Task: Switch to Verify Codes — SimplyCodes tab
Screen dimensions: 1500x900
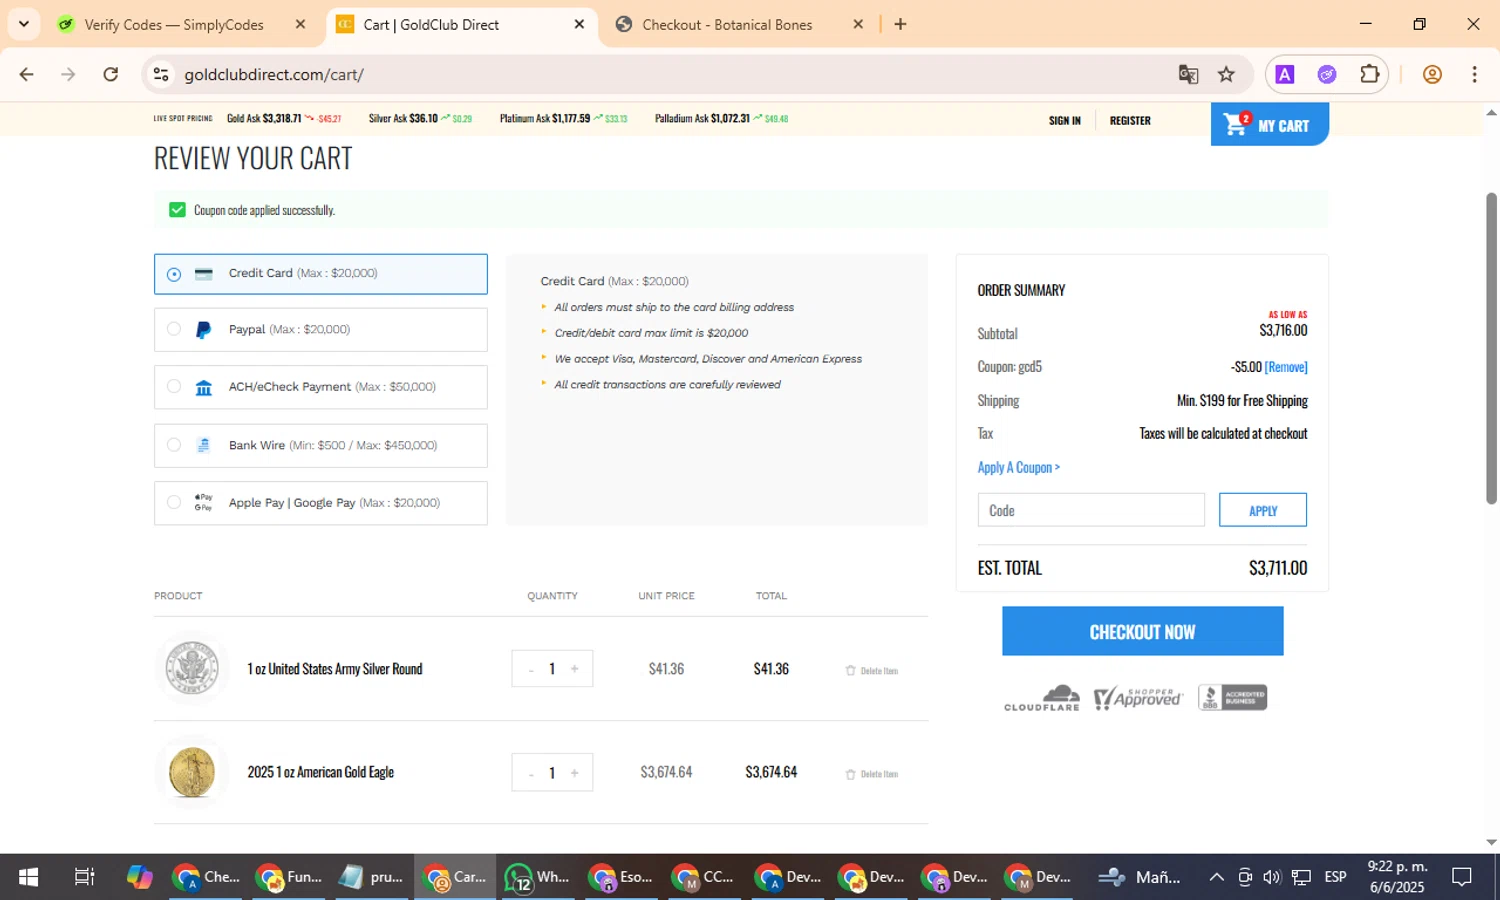Action: (x=173, y=24)
